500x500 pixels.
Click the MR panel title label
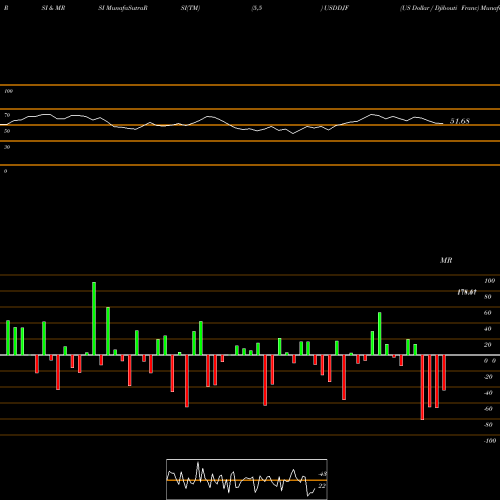(x=446, y=260)
